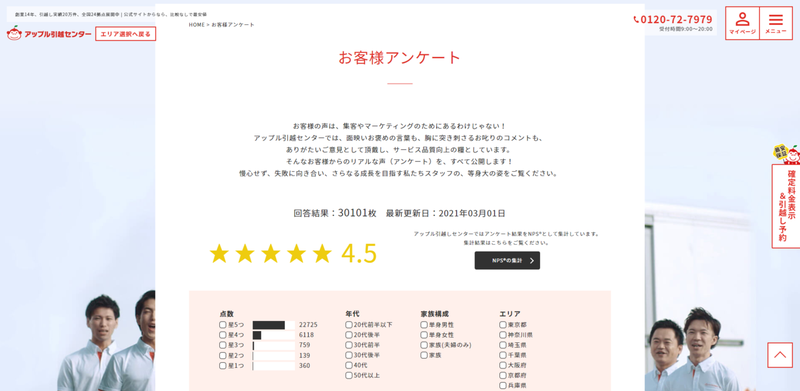
Task: Check the 家族 checkbox
Action: click(424, 355)
